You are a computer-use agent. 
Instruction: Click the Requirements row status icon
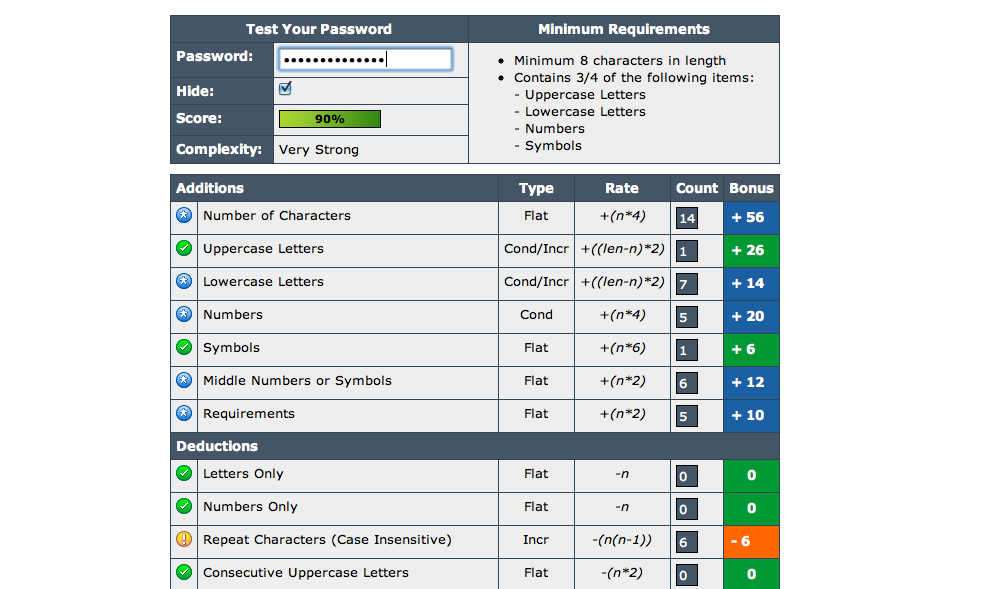184,414
